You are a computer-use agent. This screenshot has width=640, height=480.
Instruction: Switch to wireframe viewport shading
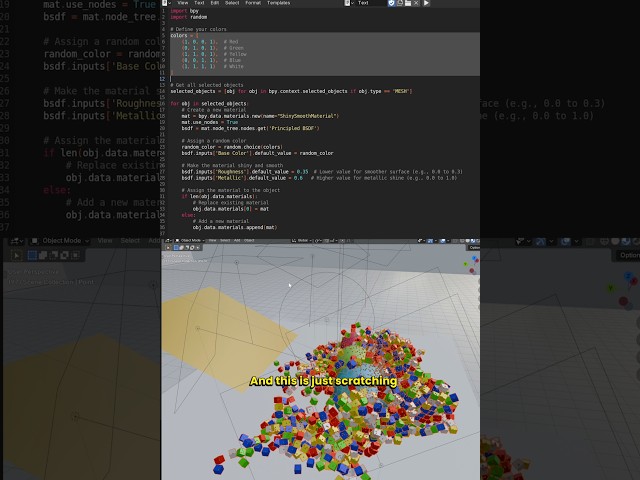[x=463, y=240]
